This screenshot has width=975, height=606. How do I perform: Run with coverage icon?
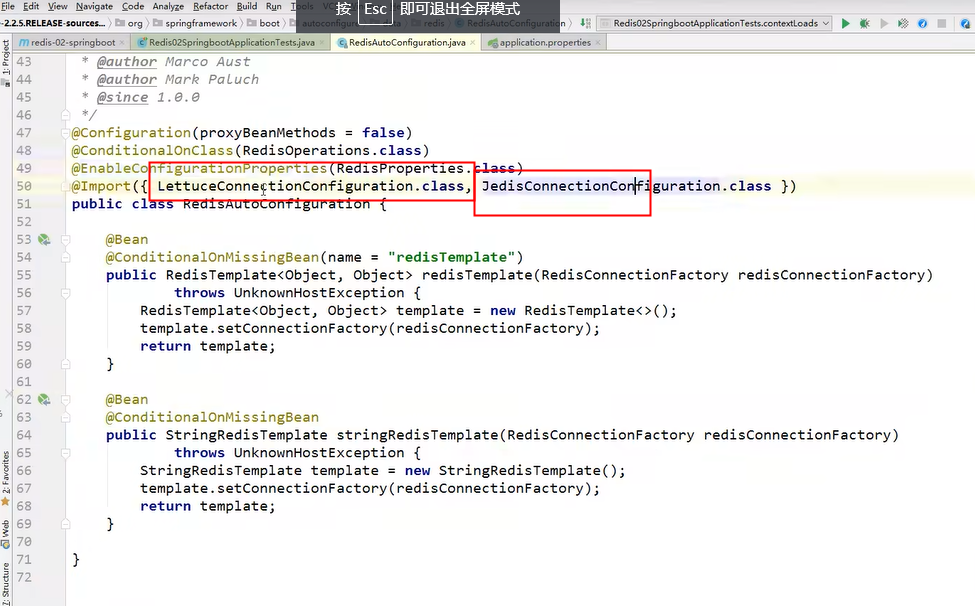903,24
